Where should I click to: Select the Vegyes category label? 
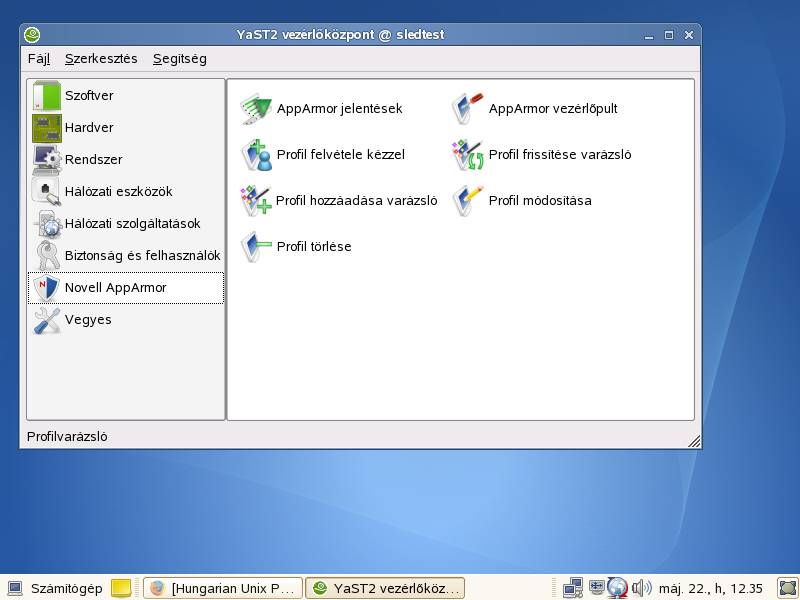coord(88,320)
